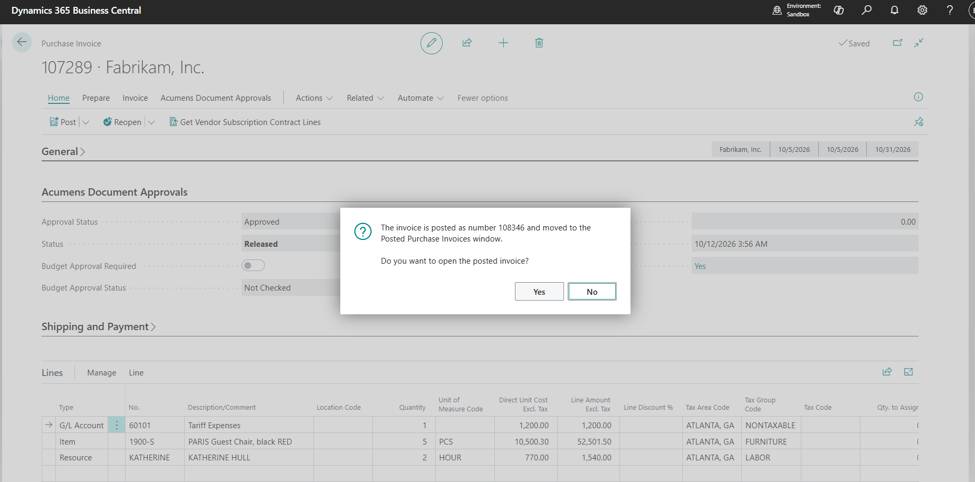Open the environment information icon
This screenshot has width=975, height=482.
click(777, 10)
